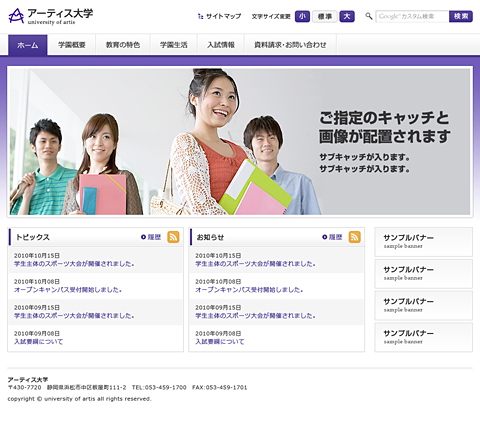Viewport: 480px width, 423px height.
Task: Click the アーティス大学 logo icon
Action: click(16, 16)
